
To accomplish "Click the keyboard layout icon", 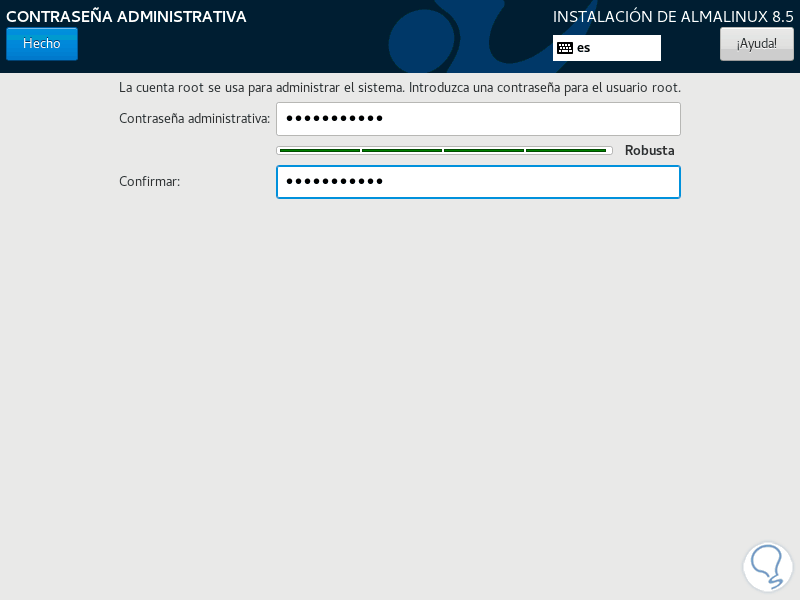I will point(565,48).
